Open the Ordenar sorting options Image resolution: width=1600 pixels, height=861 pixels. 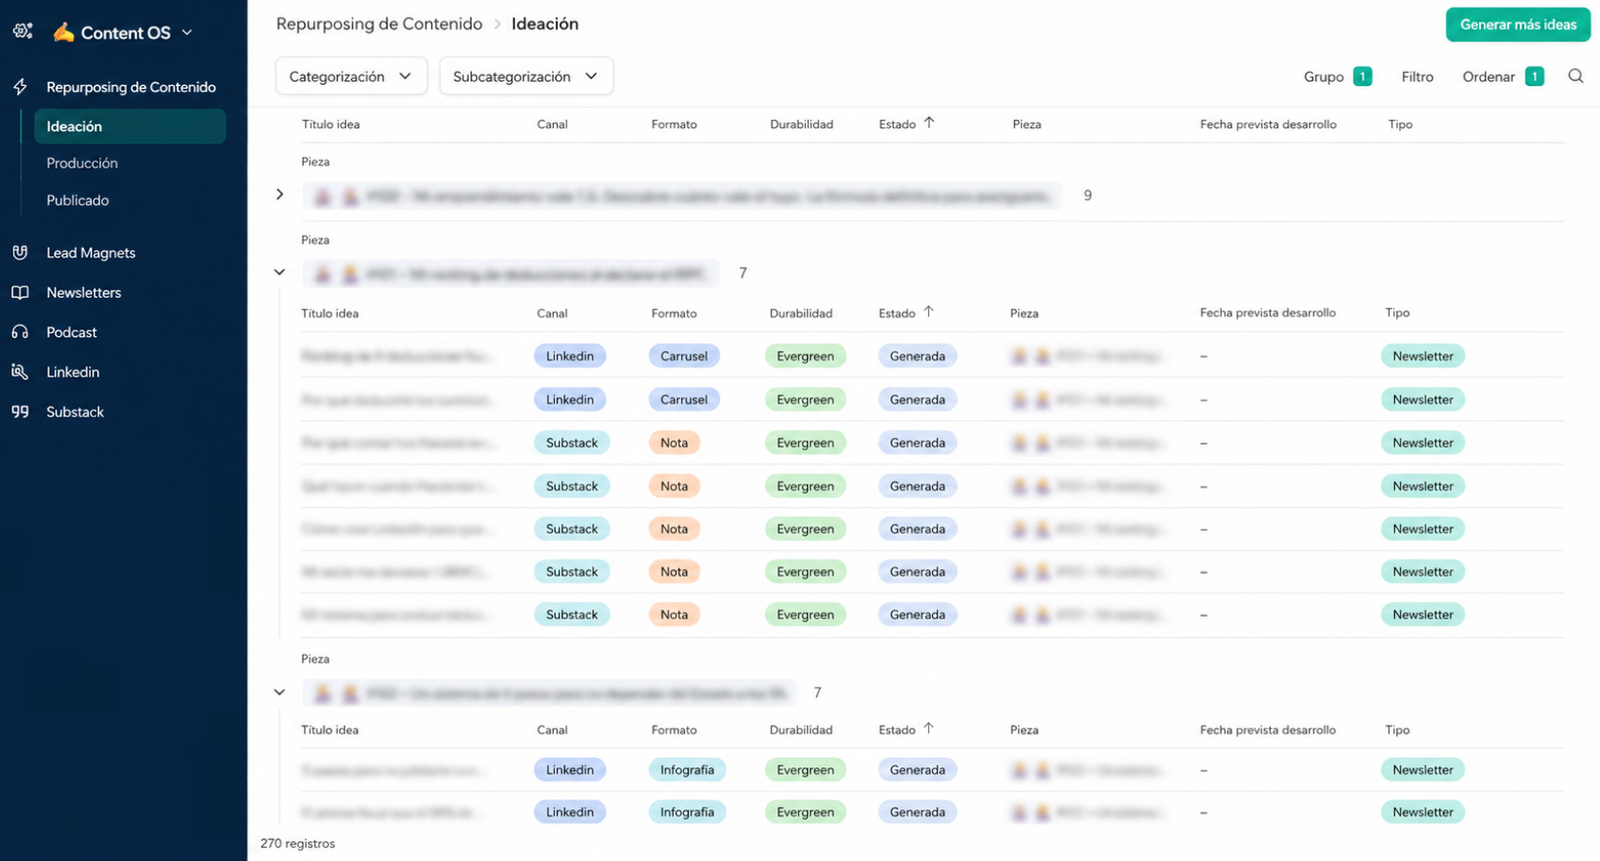tap(1503, 76)
